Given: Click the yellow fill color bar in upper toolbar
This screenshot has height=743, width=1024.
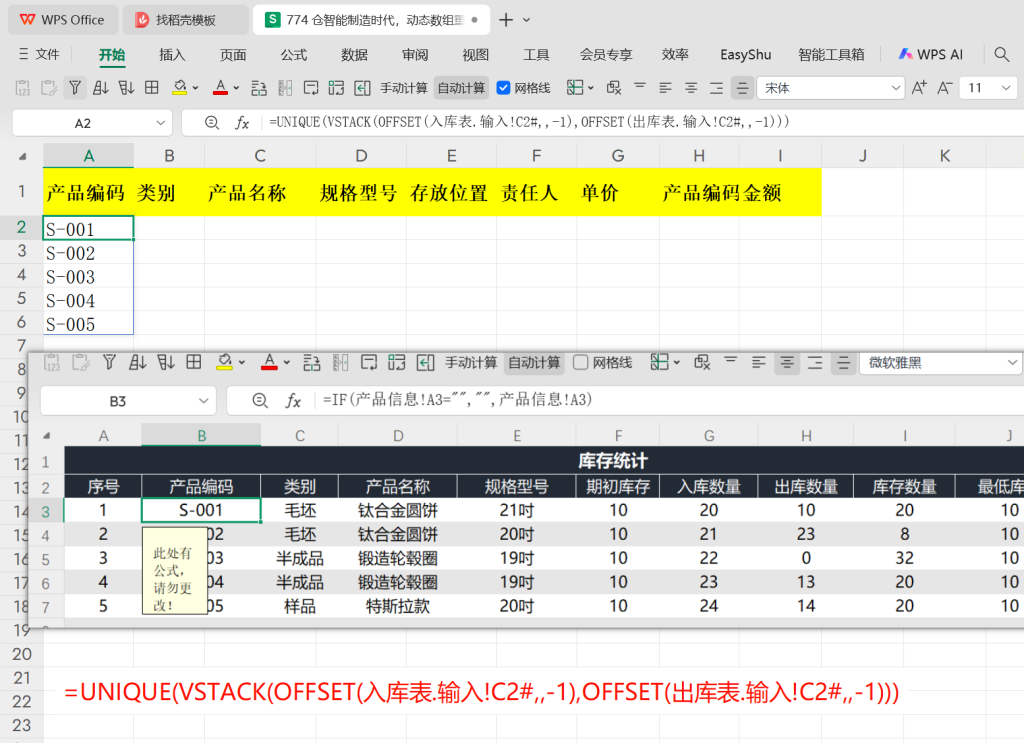Looking at the screenshot, I should click(180, 95).
